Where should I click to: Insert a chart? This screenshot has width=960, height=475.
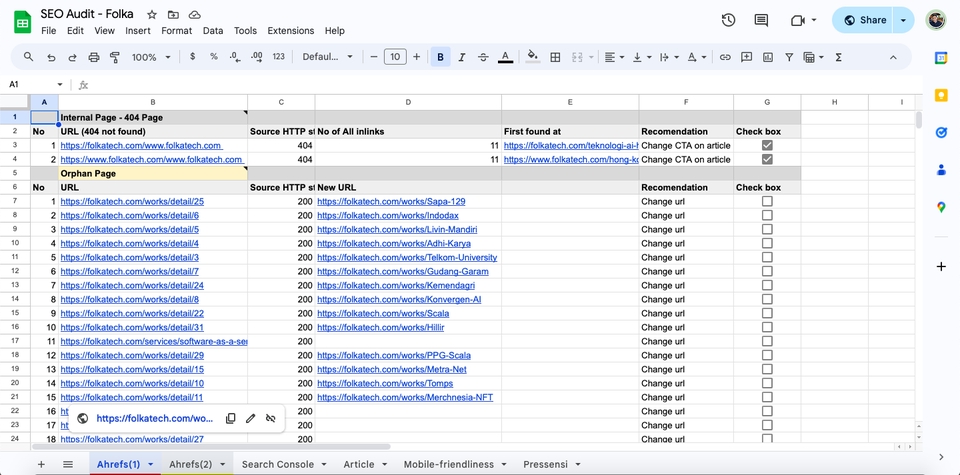click(768, 57)
